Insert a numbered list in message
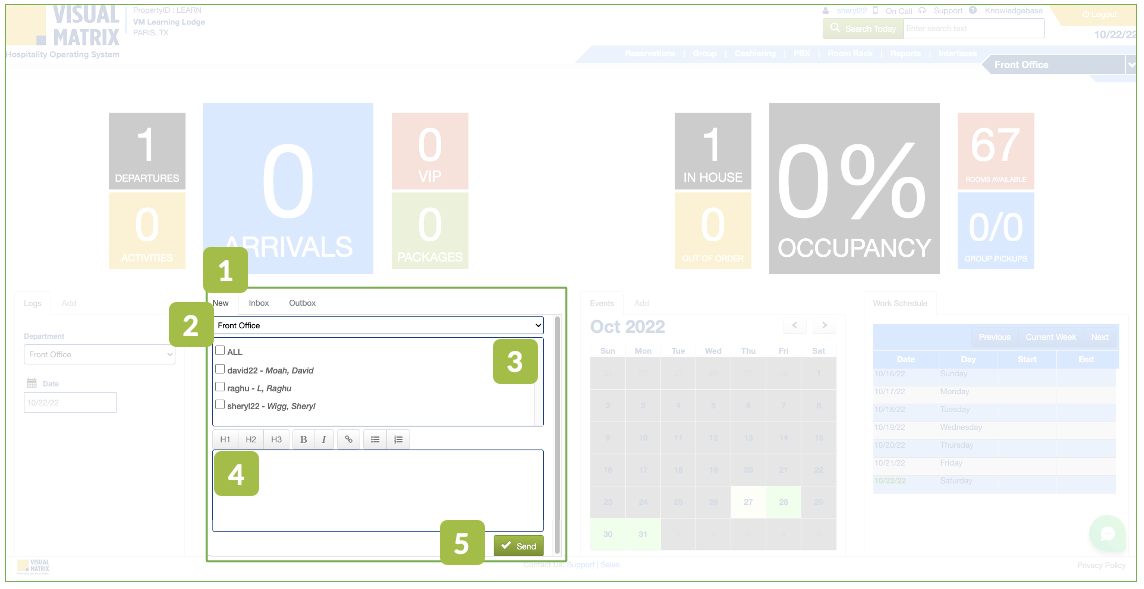 pyautogui.click(x=398, y=439)
